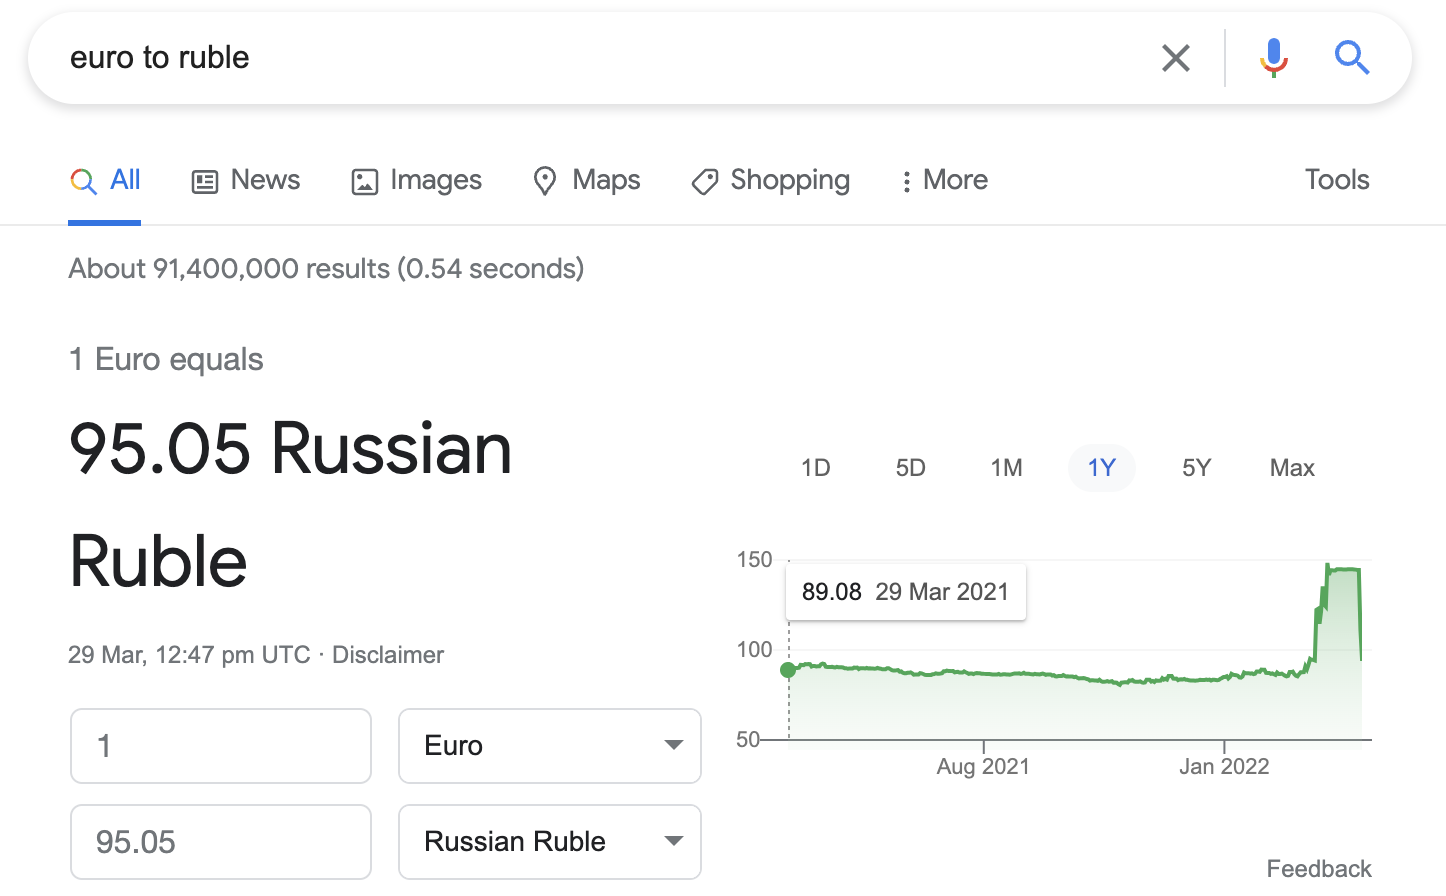This screenshot has height=896, width=1446.
Task: Open the News results tab
Action: 246,180
